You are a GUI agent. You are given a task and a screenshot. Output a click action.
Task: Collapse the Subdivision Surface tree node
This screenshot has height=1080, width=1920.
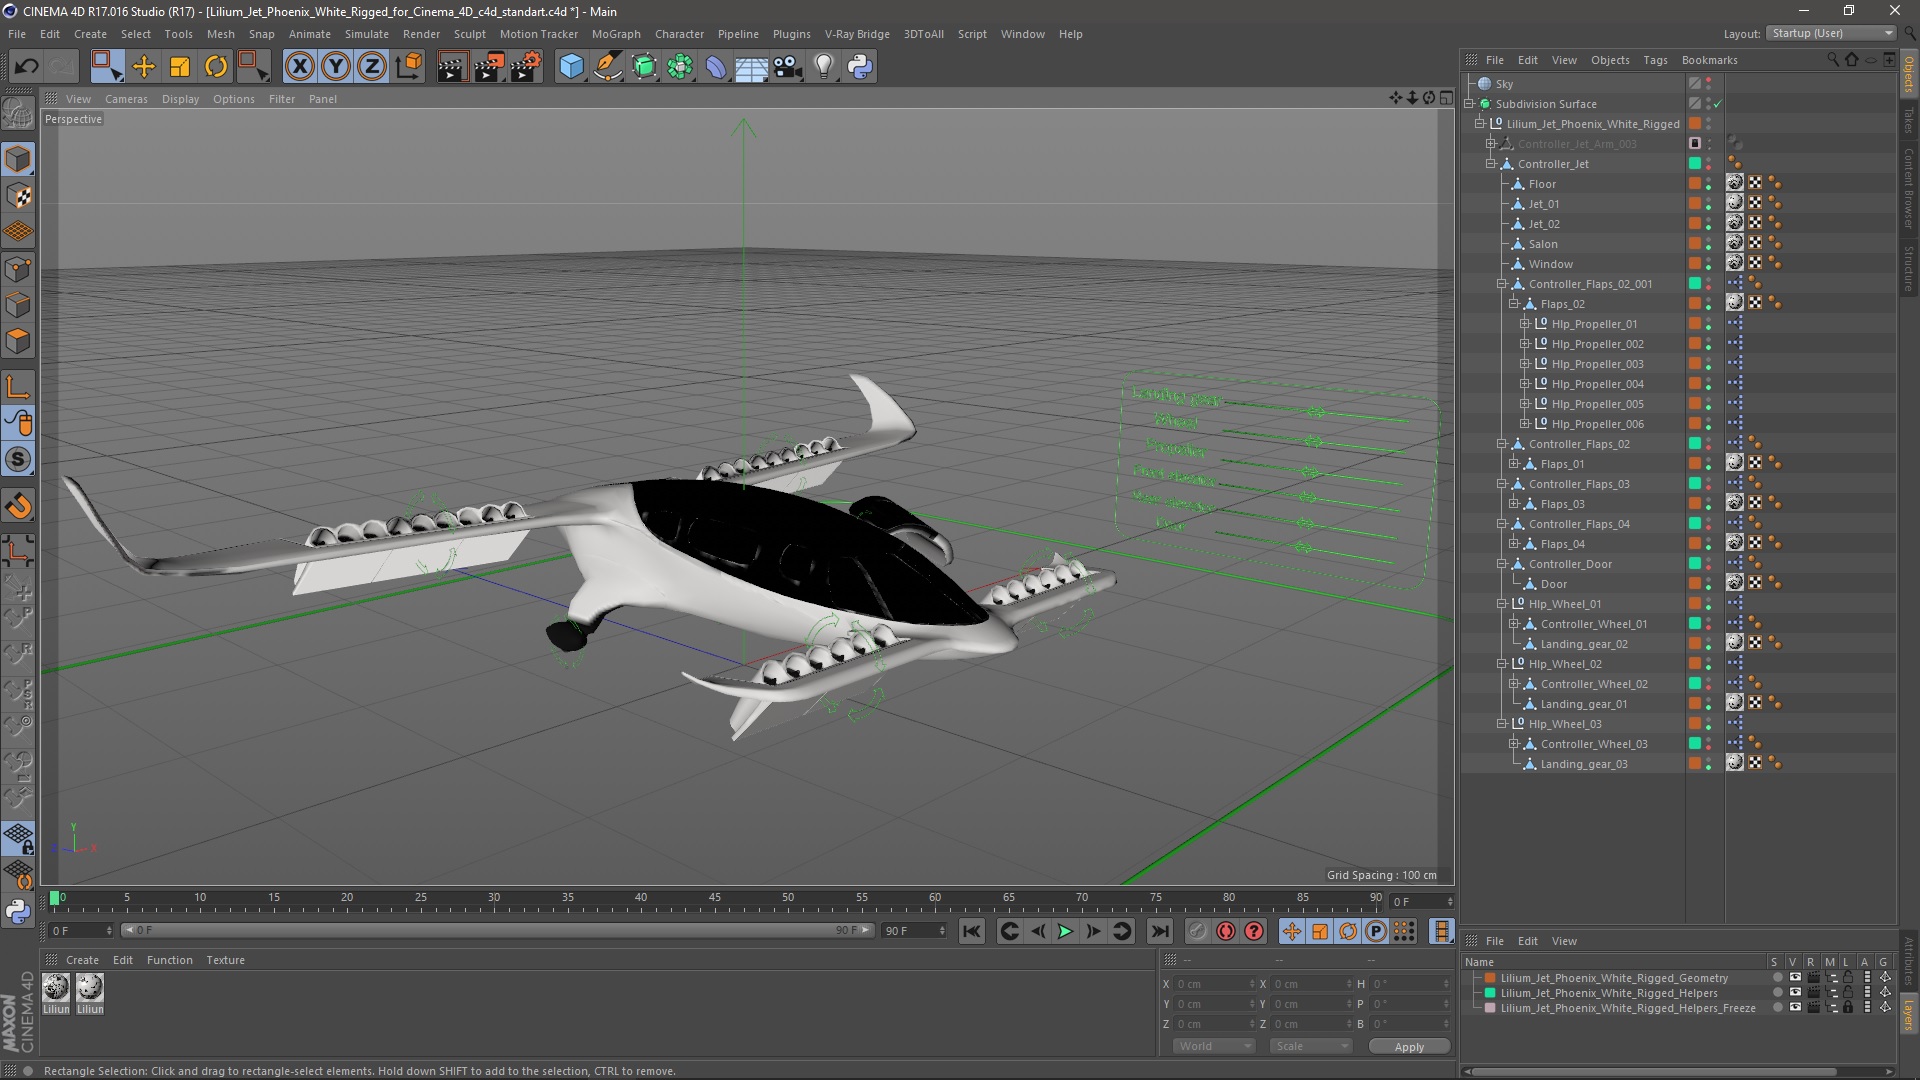1469,104
